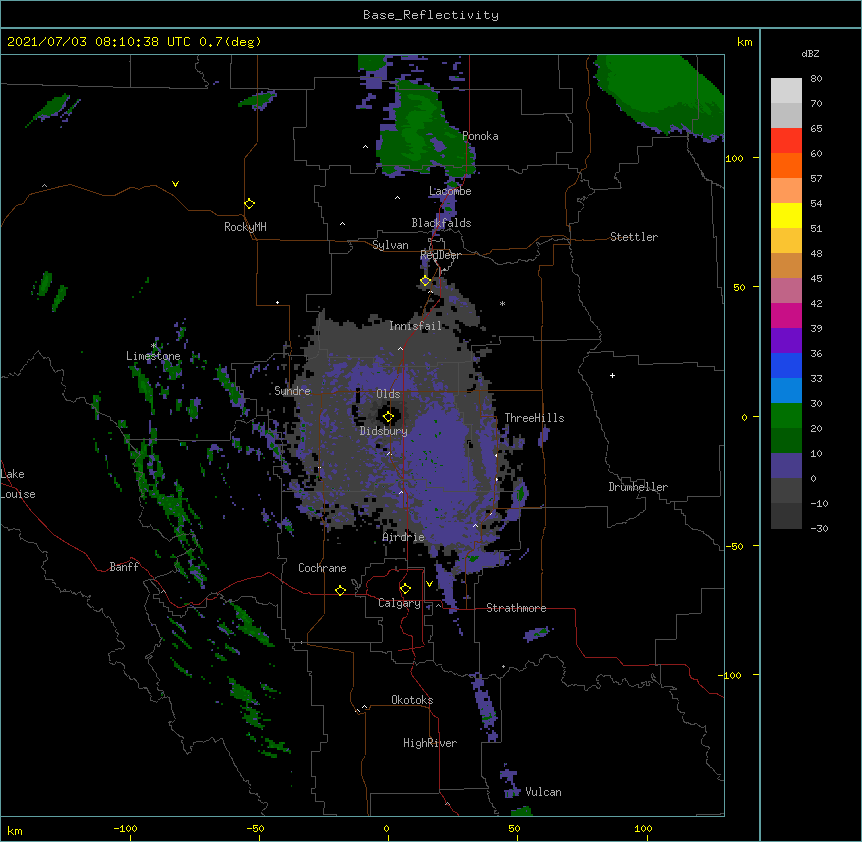The image size is (862, 842).
Task: Click the Calgary city label
Action: (x=399, y=603)
